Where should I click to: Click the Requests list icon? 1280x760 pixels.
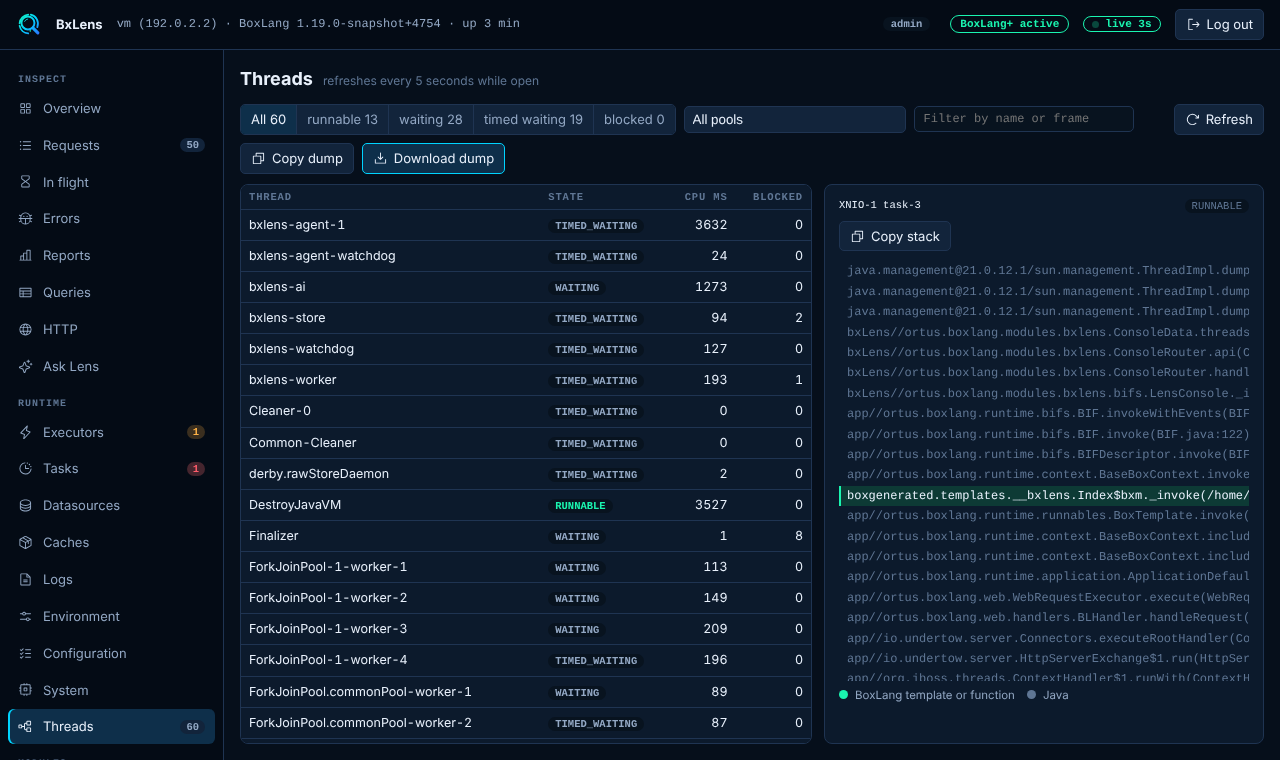(x=25, y=145)
